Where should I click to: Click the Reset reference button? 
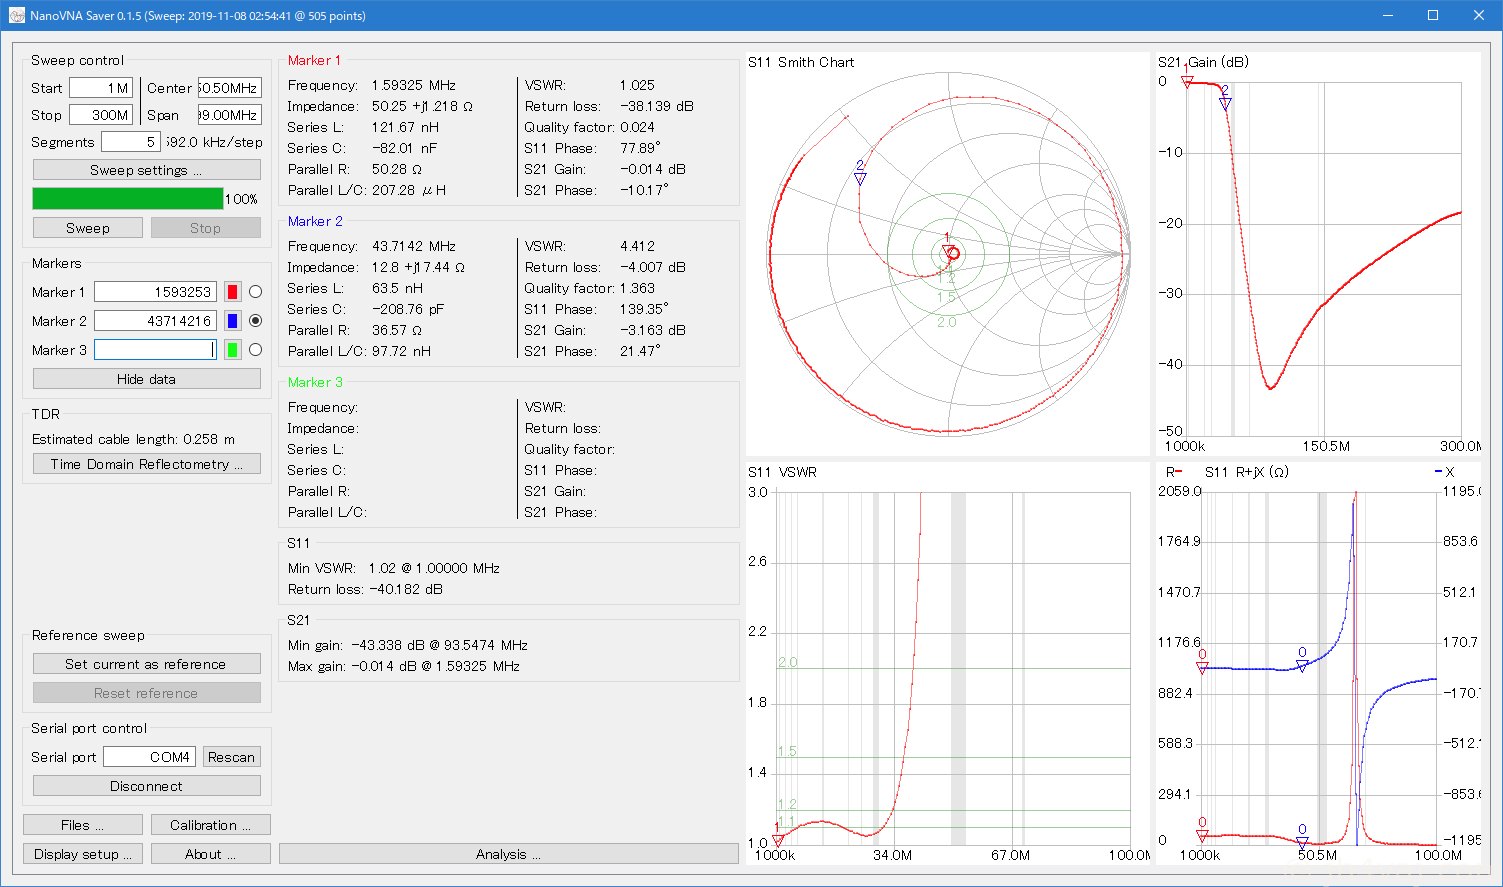(x=147, y=693)
